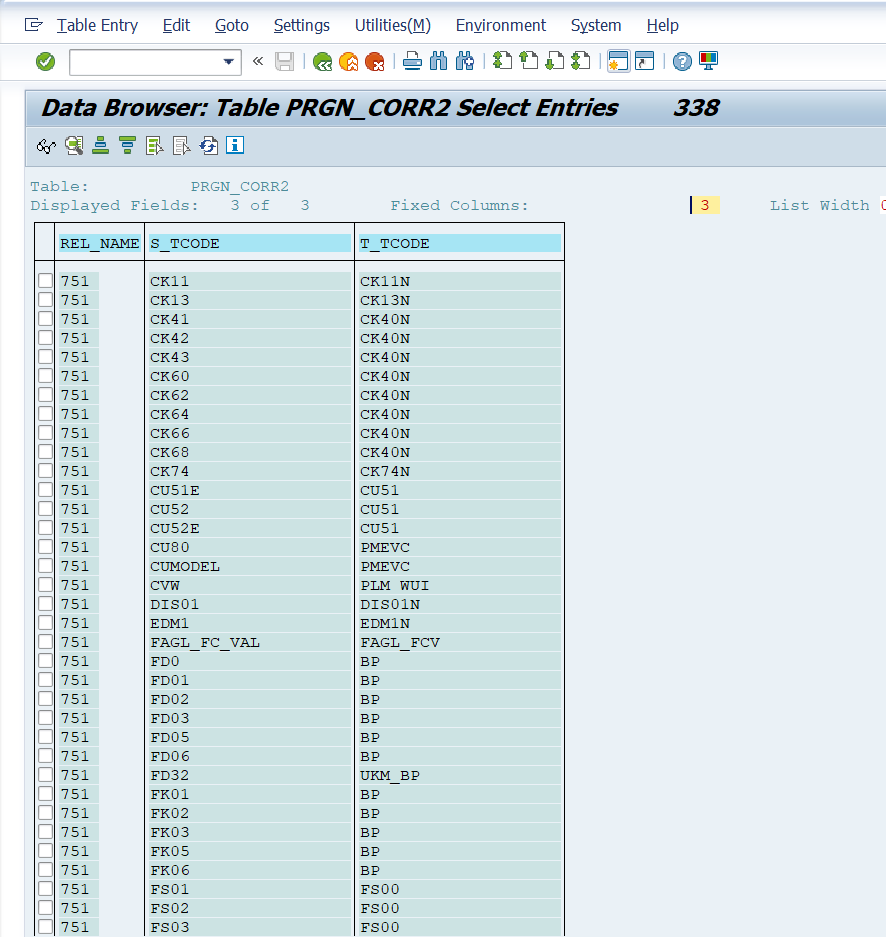Click the Find binoculars icon
Screen dimensions: 886x937
[x=439, y=62]
